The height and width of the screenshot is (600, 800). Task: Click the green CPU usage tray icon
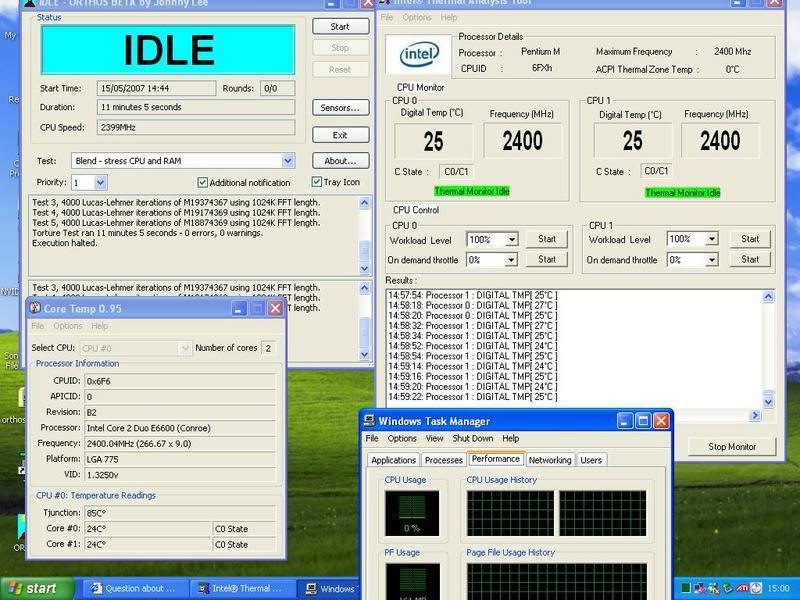coord(686,589)
